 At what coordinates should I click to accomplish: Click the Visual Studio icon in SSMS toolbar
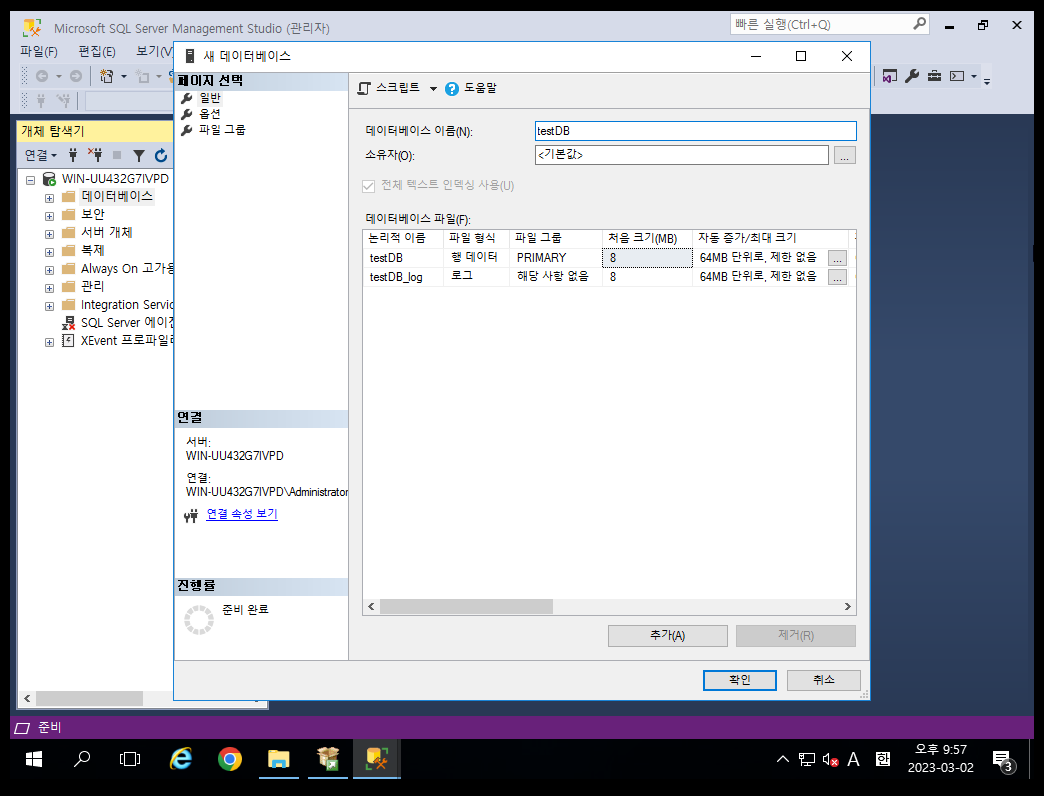[890, 77]
